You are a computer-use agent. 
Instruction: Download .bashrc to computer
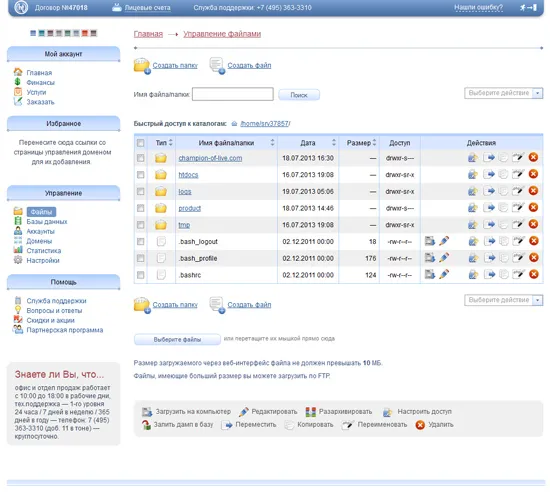tap(430, 274)
